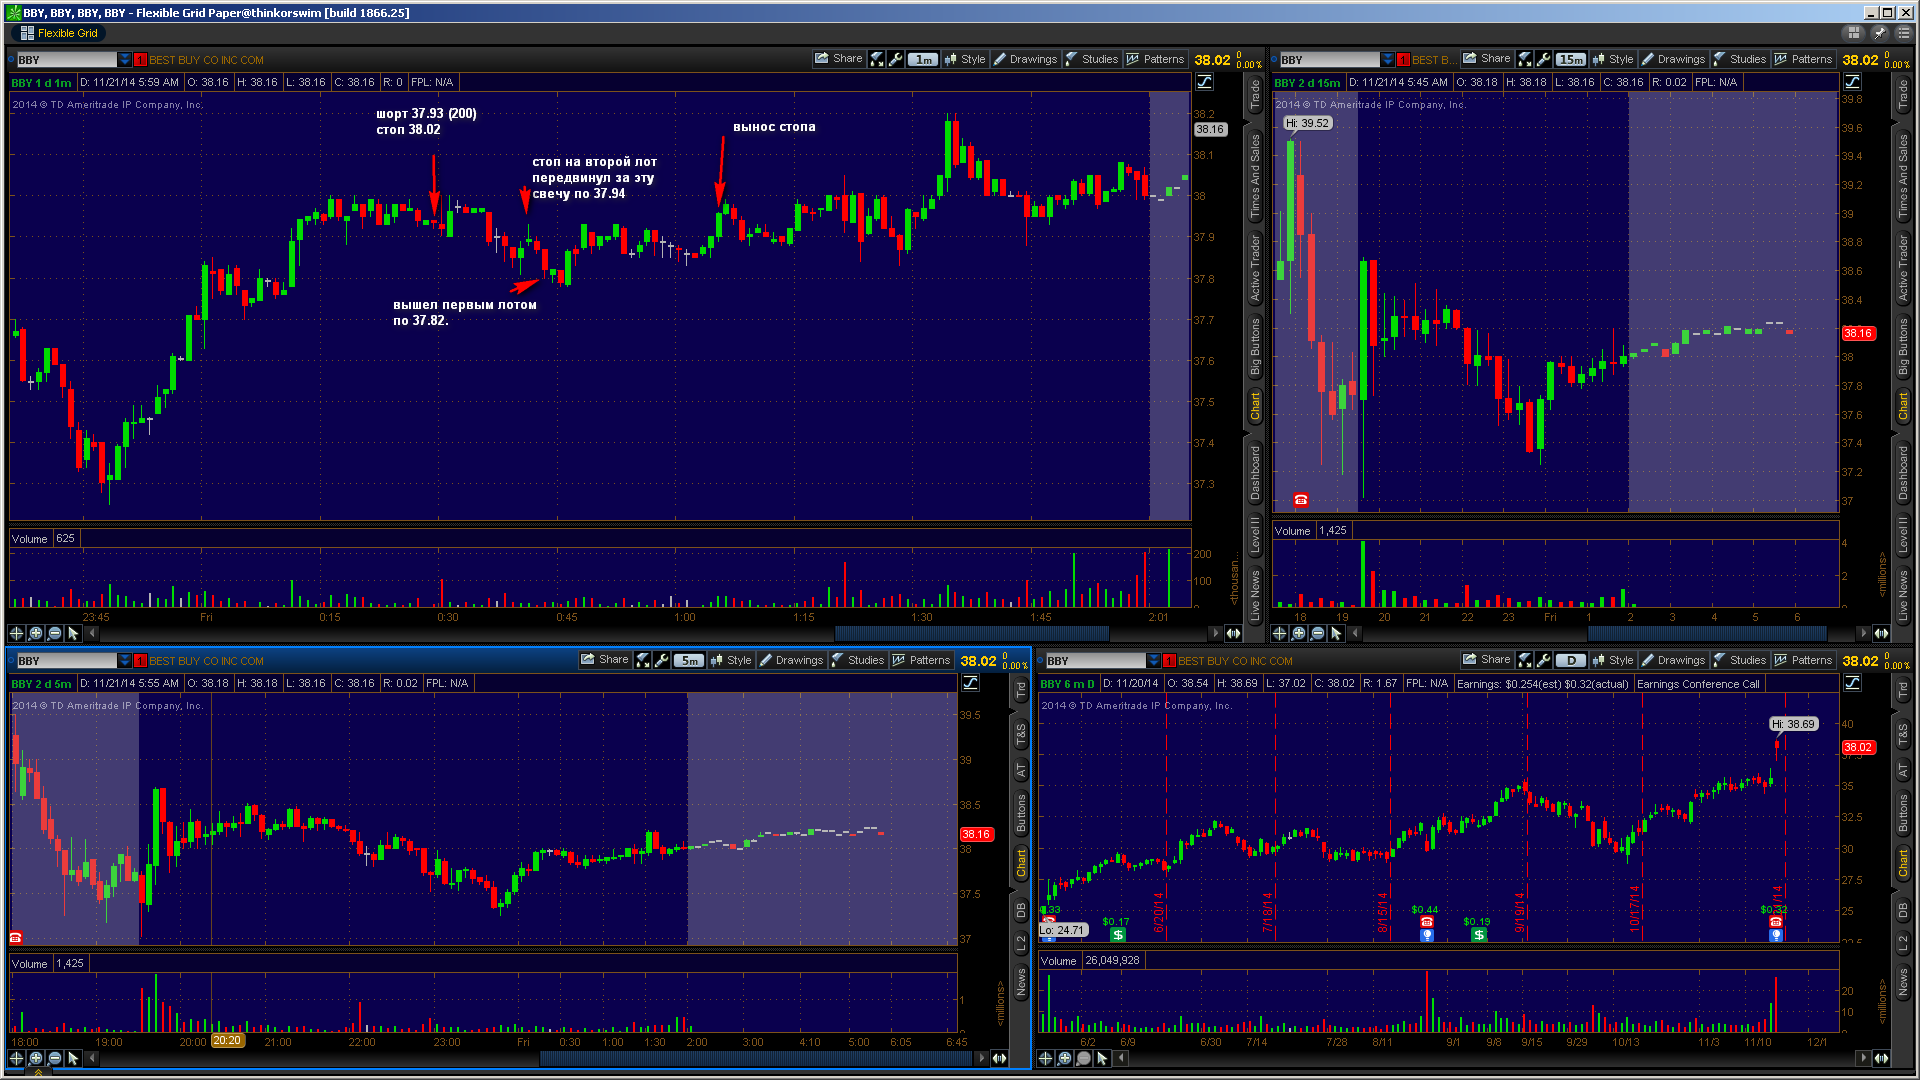Open Big Buttons side tab of 1m chart
1920x1080 pixels.
coord(1254,346)
